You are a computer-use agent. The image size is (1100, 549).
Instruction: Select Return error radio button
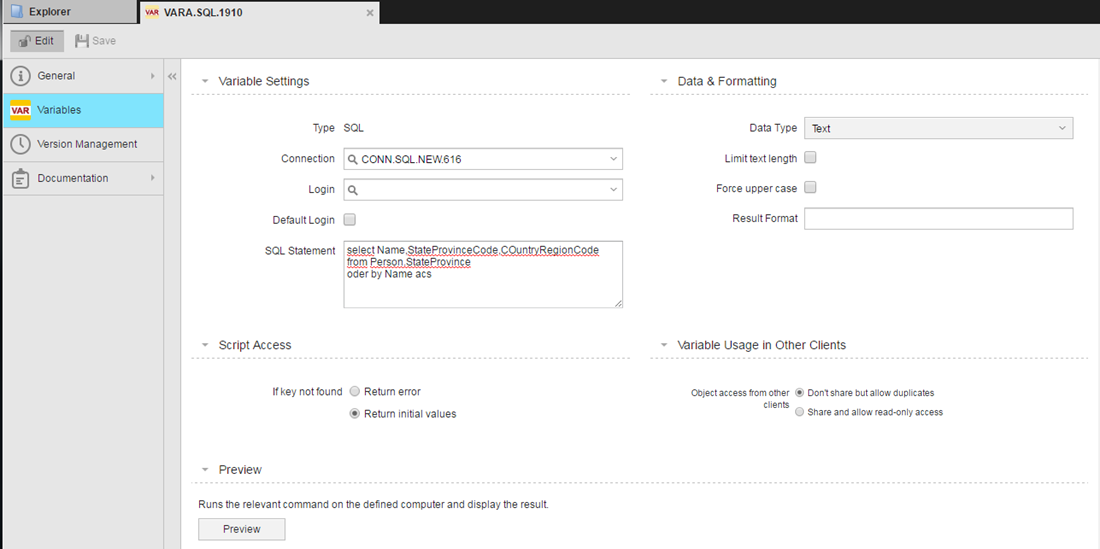355,391
